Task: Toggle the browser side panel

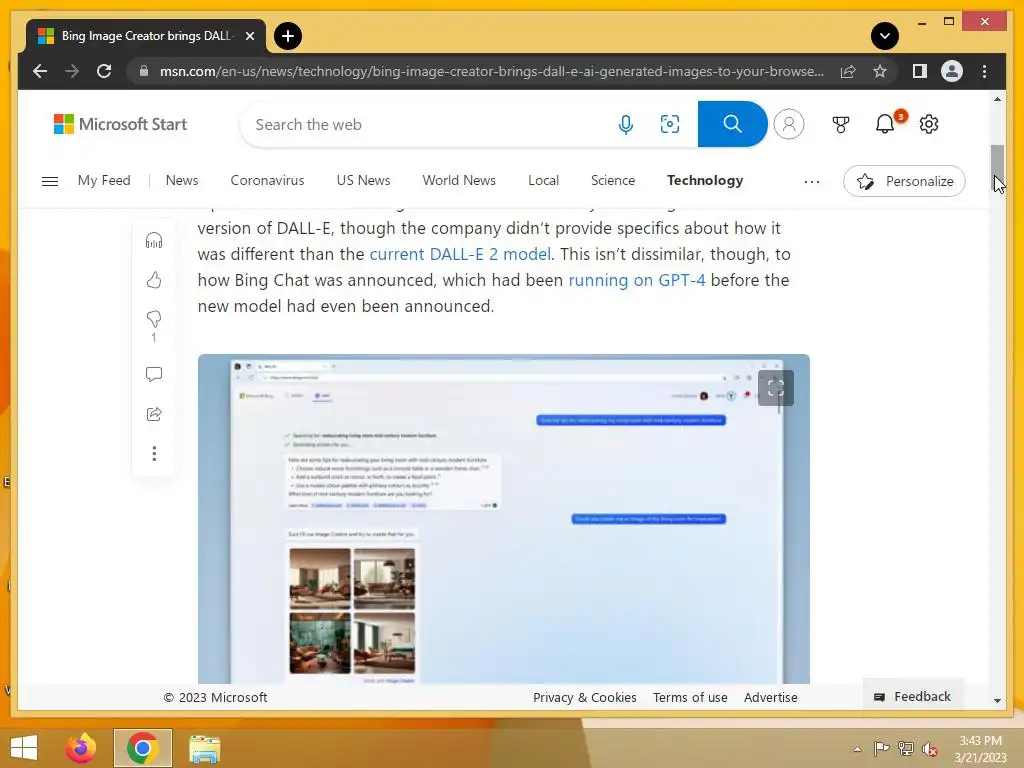Action: pyautogui.click(x=920, y=71)
